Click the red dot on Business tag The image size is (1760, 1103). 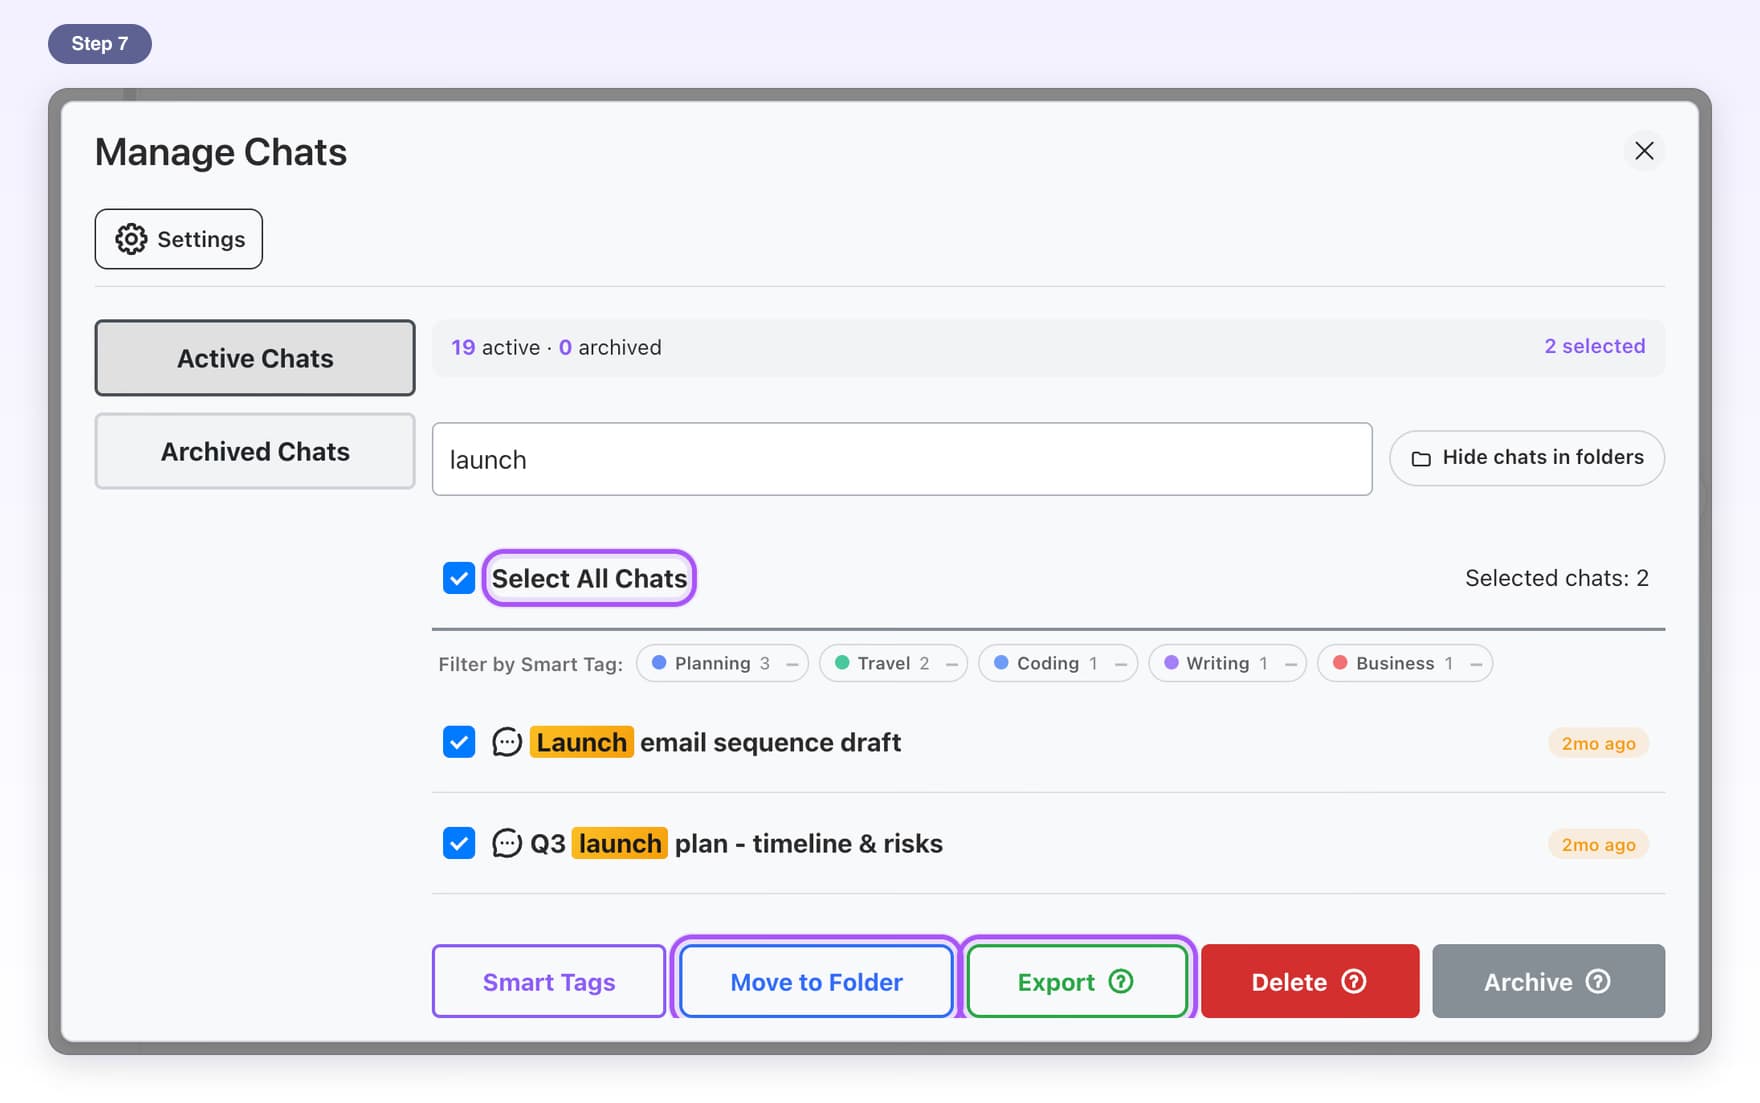click(1340, 662)
